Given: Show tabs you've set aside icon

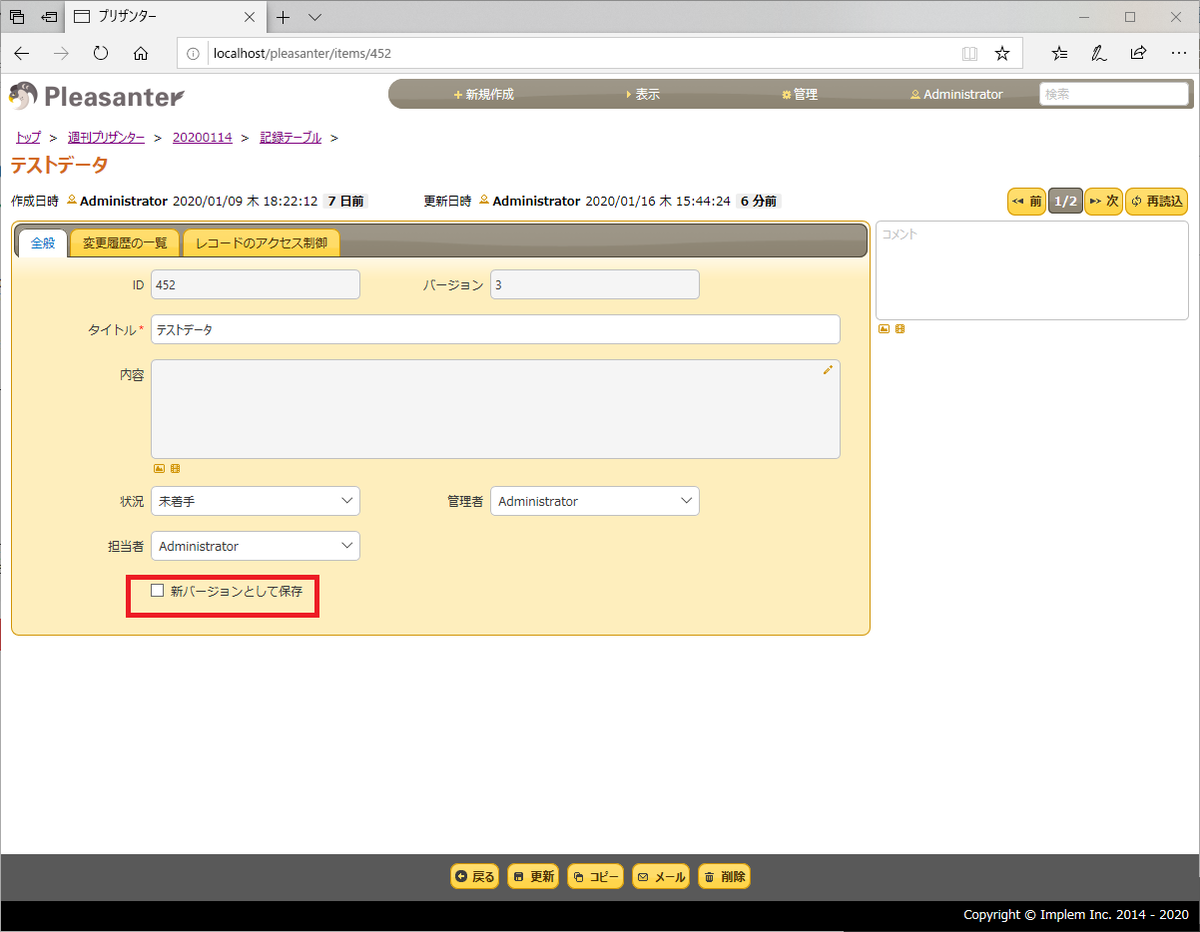Looking at the screenshot, I should coord(17,17).
